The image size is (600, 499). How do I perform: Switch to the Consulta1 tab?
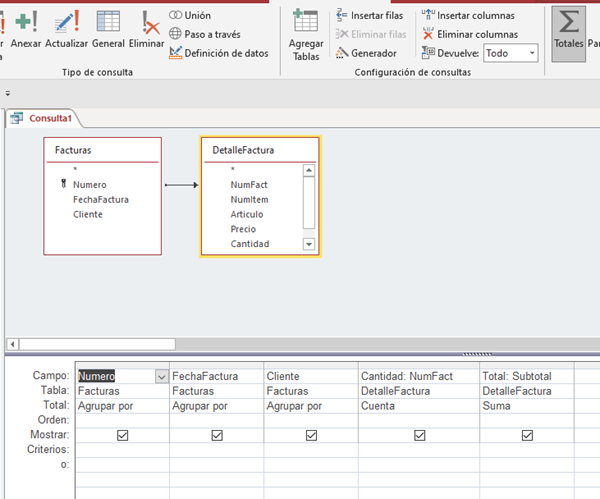[x=46, y=119]
